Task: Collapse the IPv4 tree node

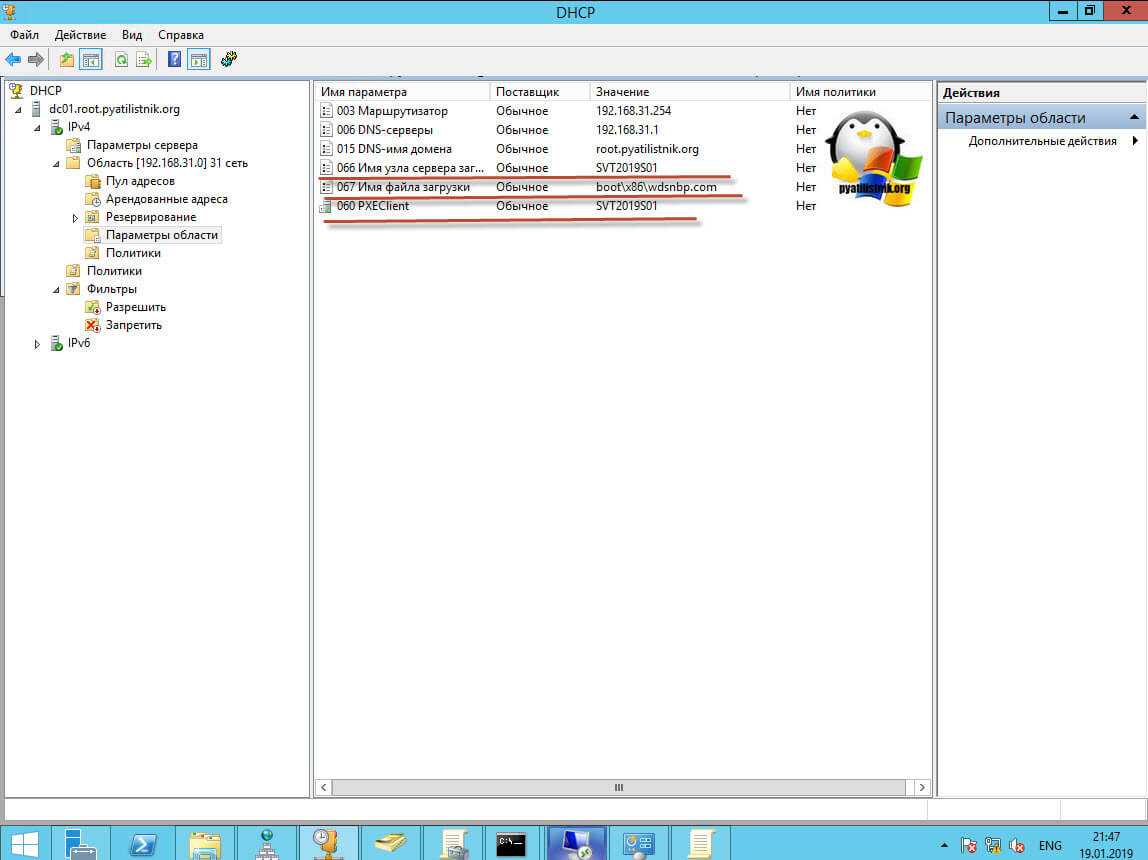Action: [x=37, y=128]
